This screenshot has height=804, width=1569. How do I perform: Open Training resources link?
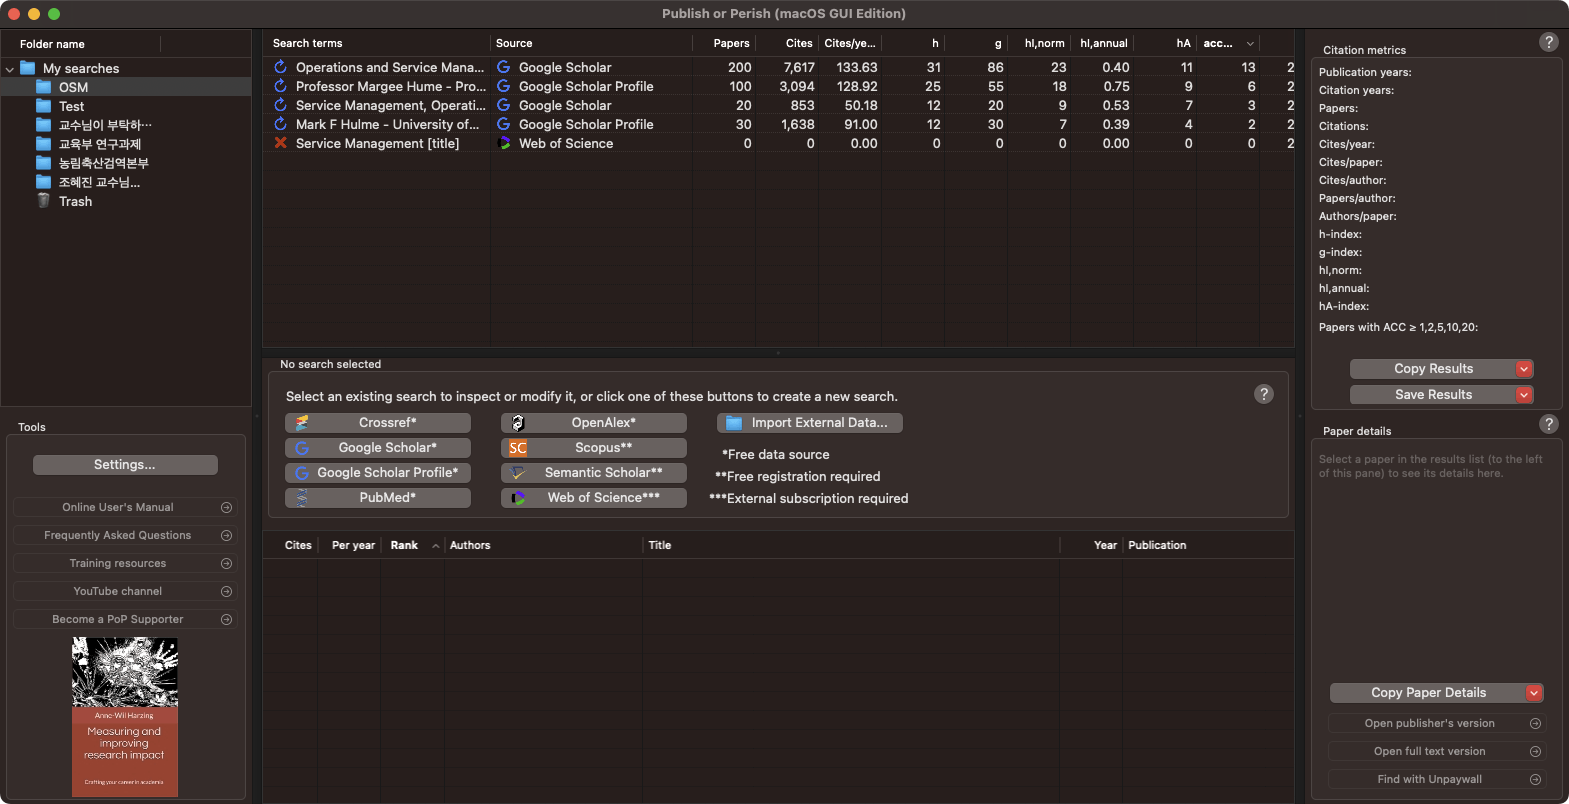tap(125, 564)
